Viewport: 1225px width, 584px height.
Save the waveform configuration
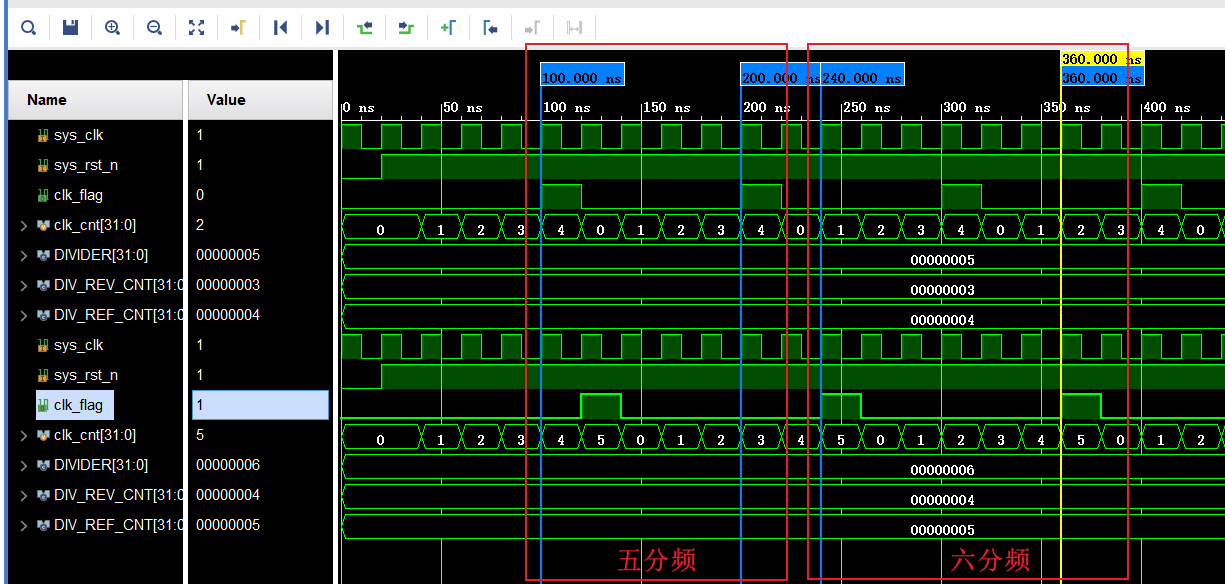(x=70, y=28)
